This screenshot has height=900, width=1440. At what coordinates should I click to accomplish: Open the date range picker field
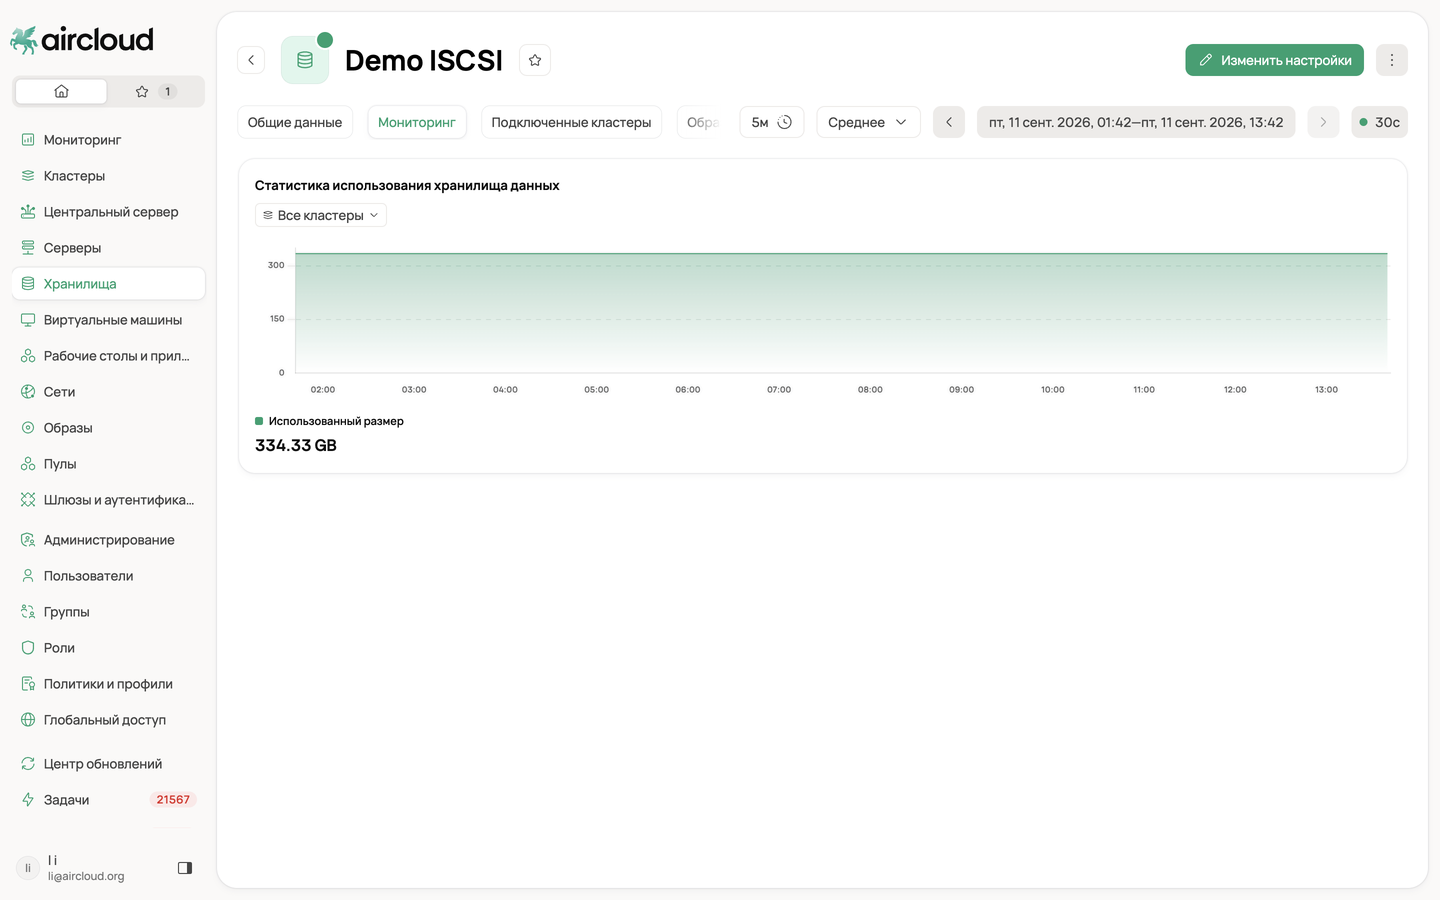pyautogui.click(x=1136, y=122)
